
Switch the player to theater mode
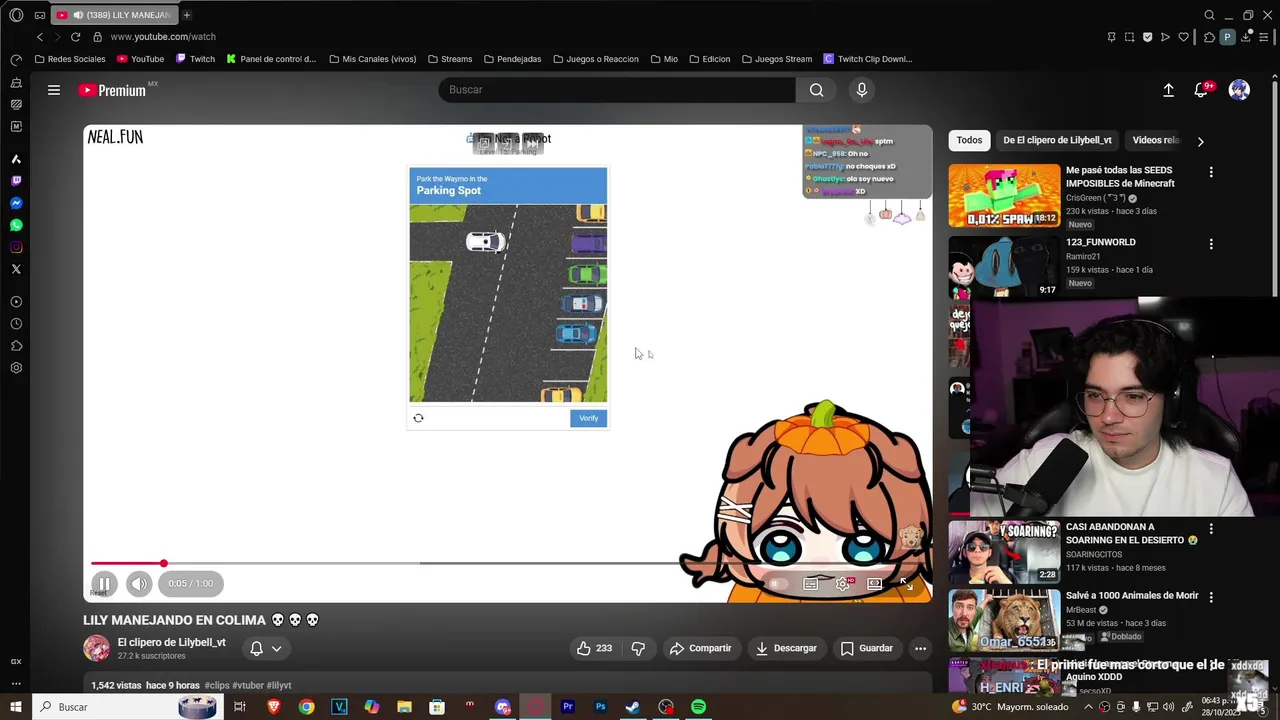(x=875, y=584)
